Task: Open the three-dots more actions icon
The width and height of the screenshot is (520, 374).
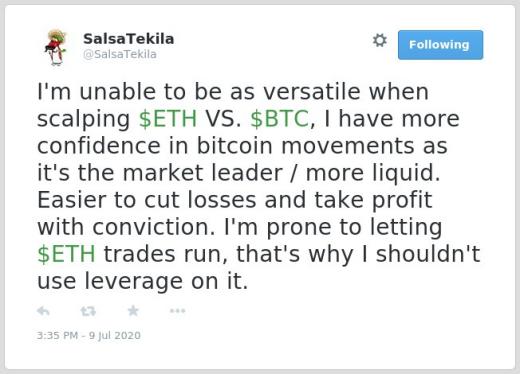Action: tap(177, 311)
